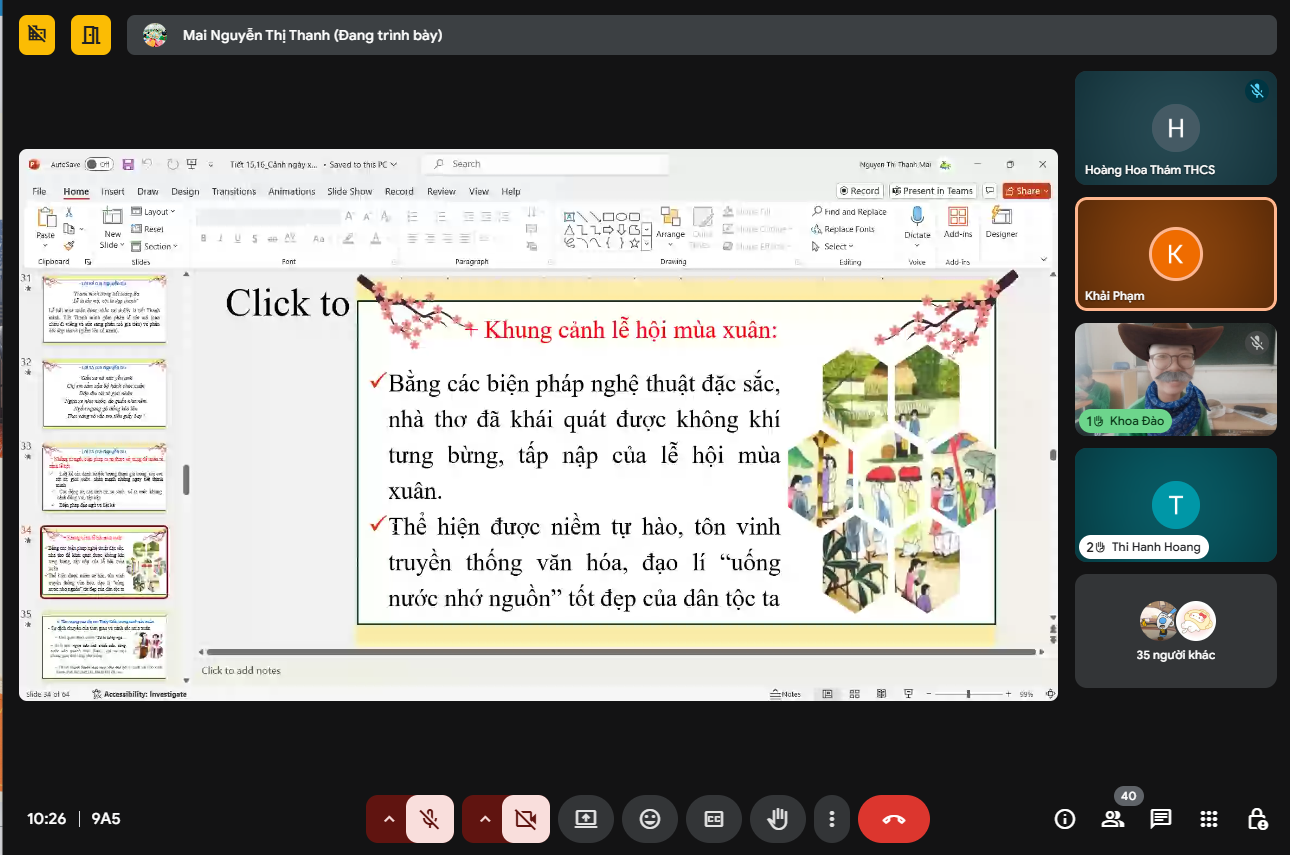Open host controls lock icon

1257,819
